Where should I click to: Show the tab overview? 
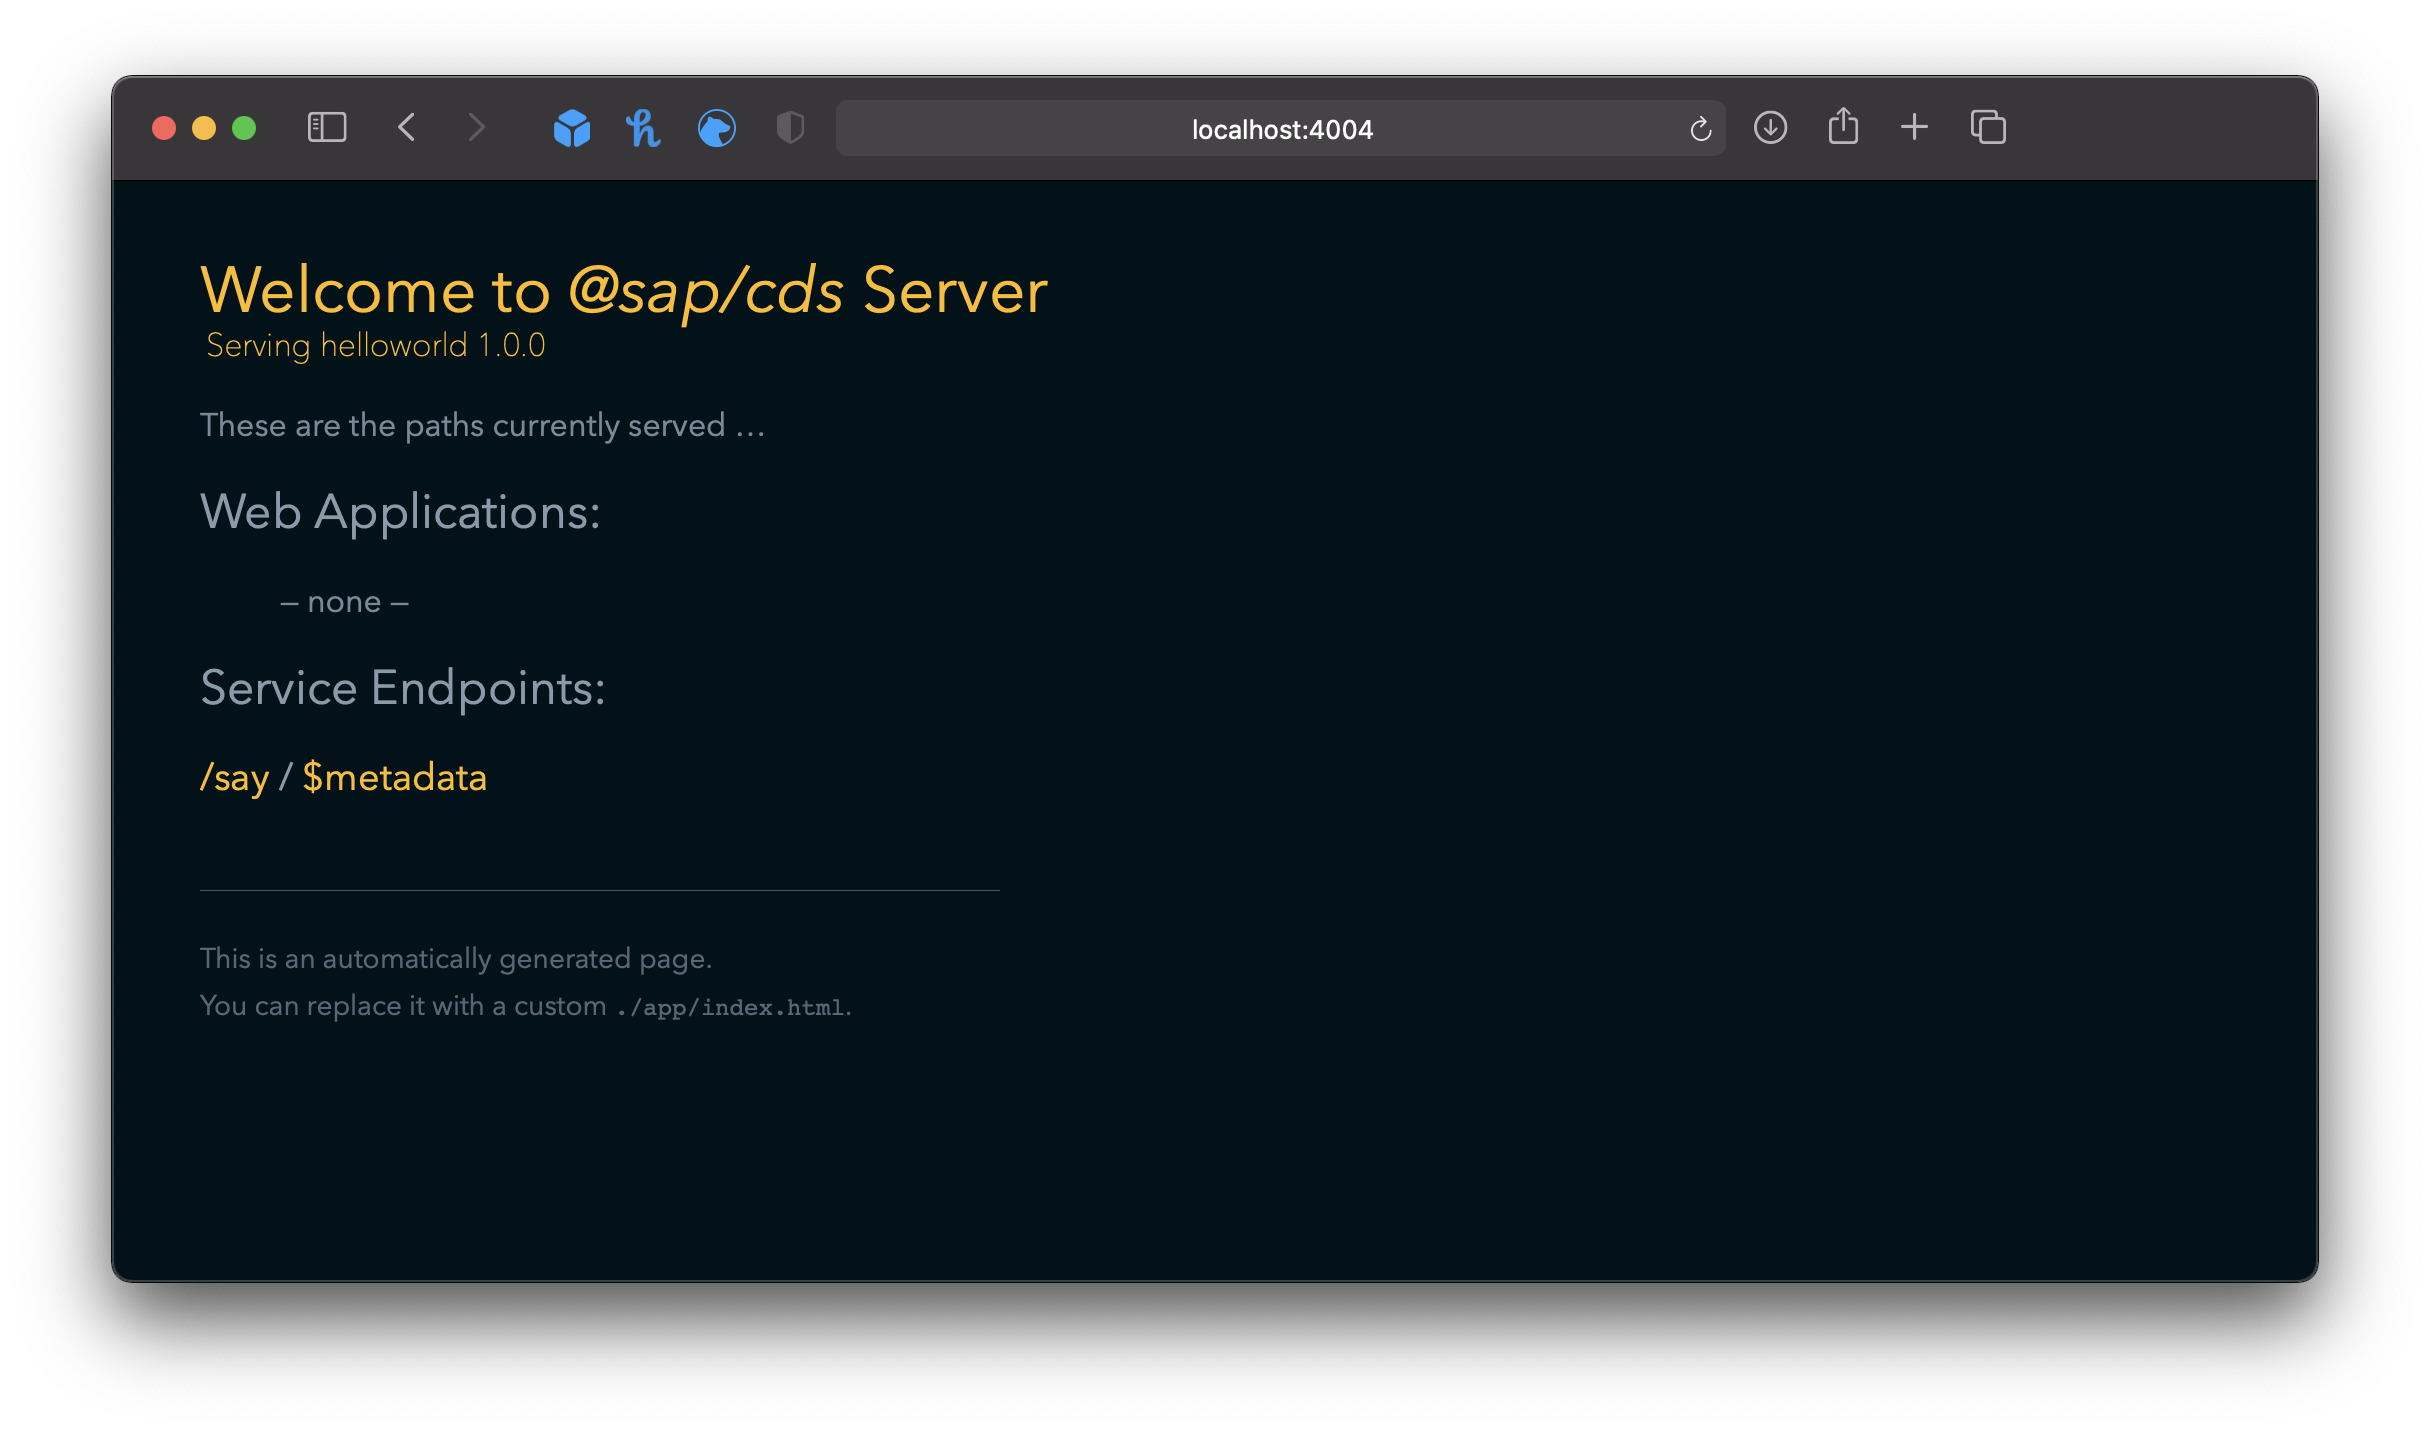1988,128
